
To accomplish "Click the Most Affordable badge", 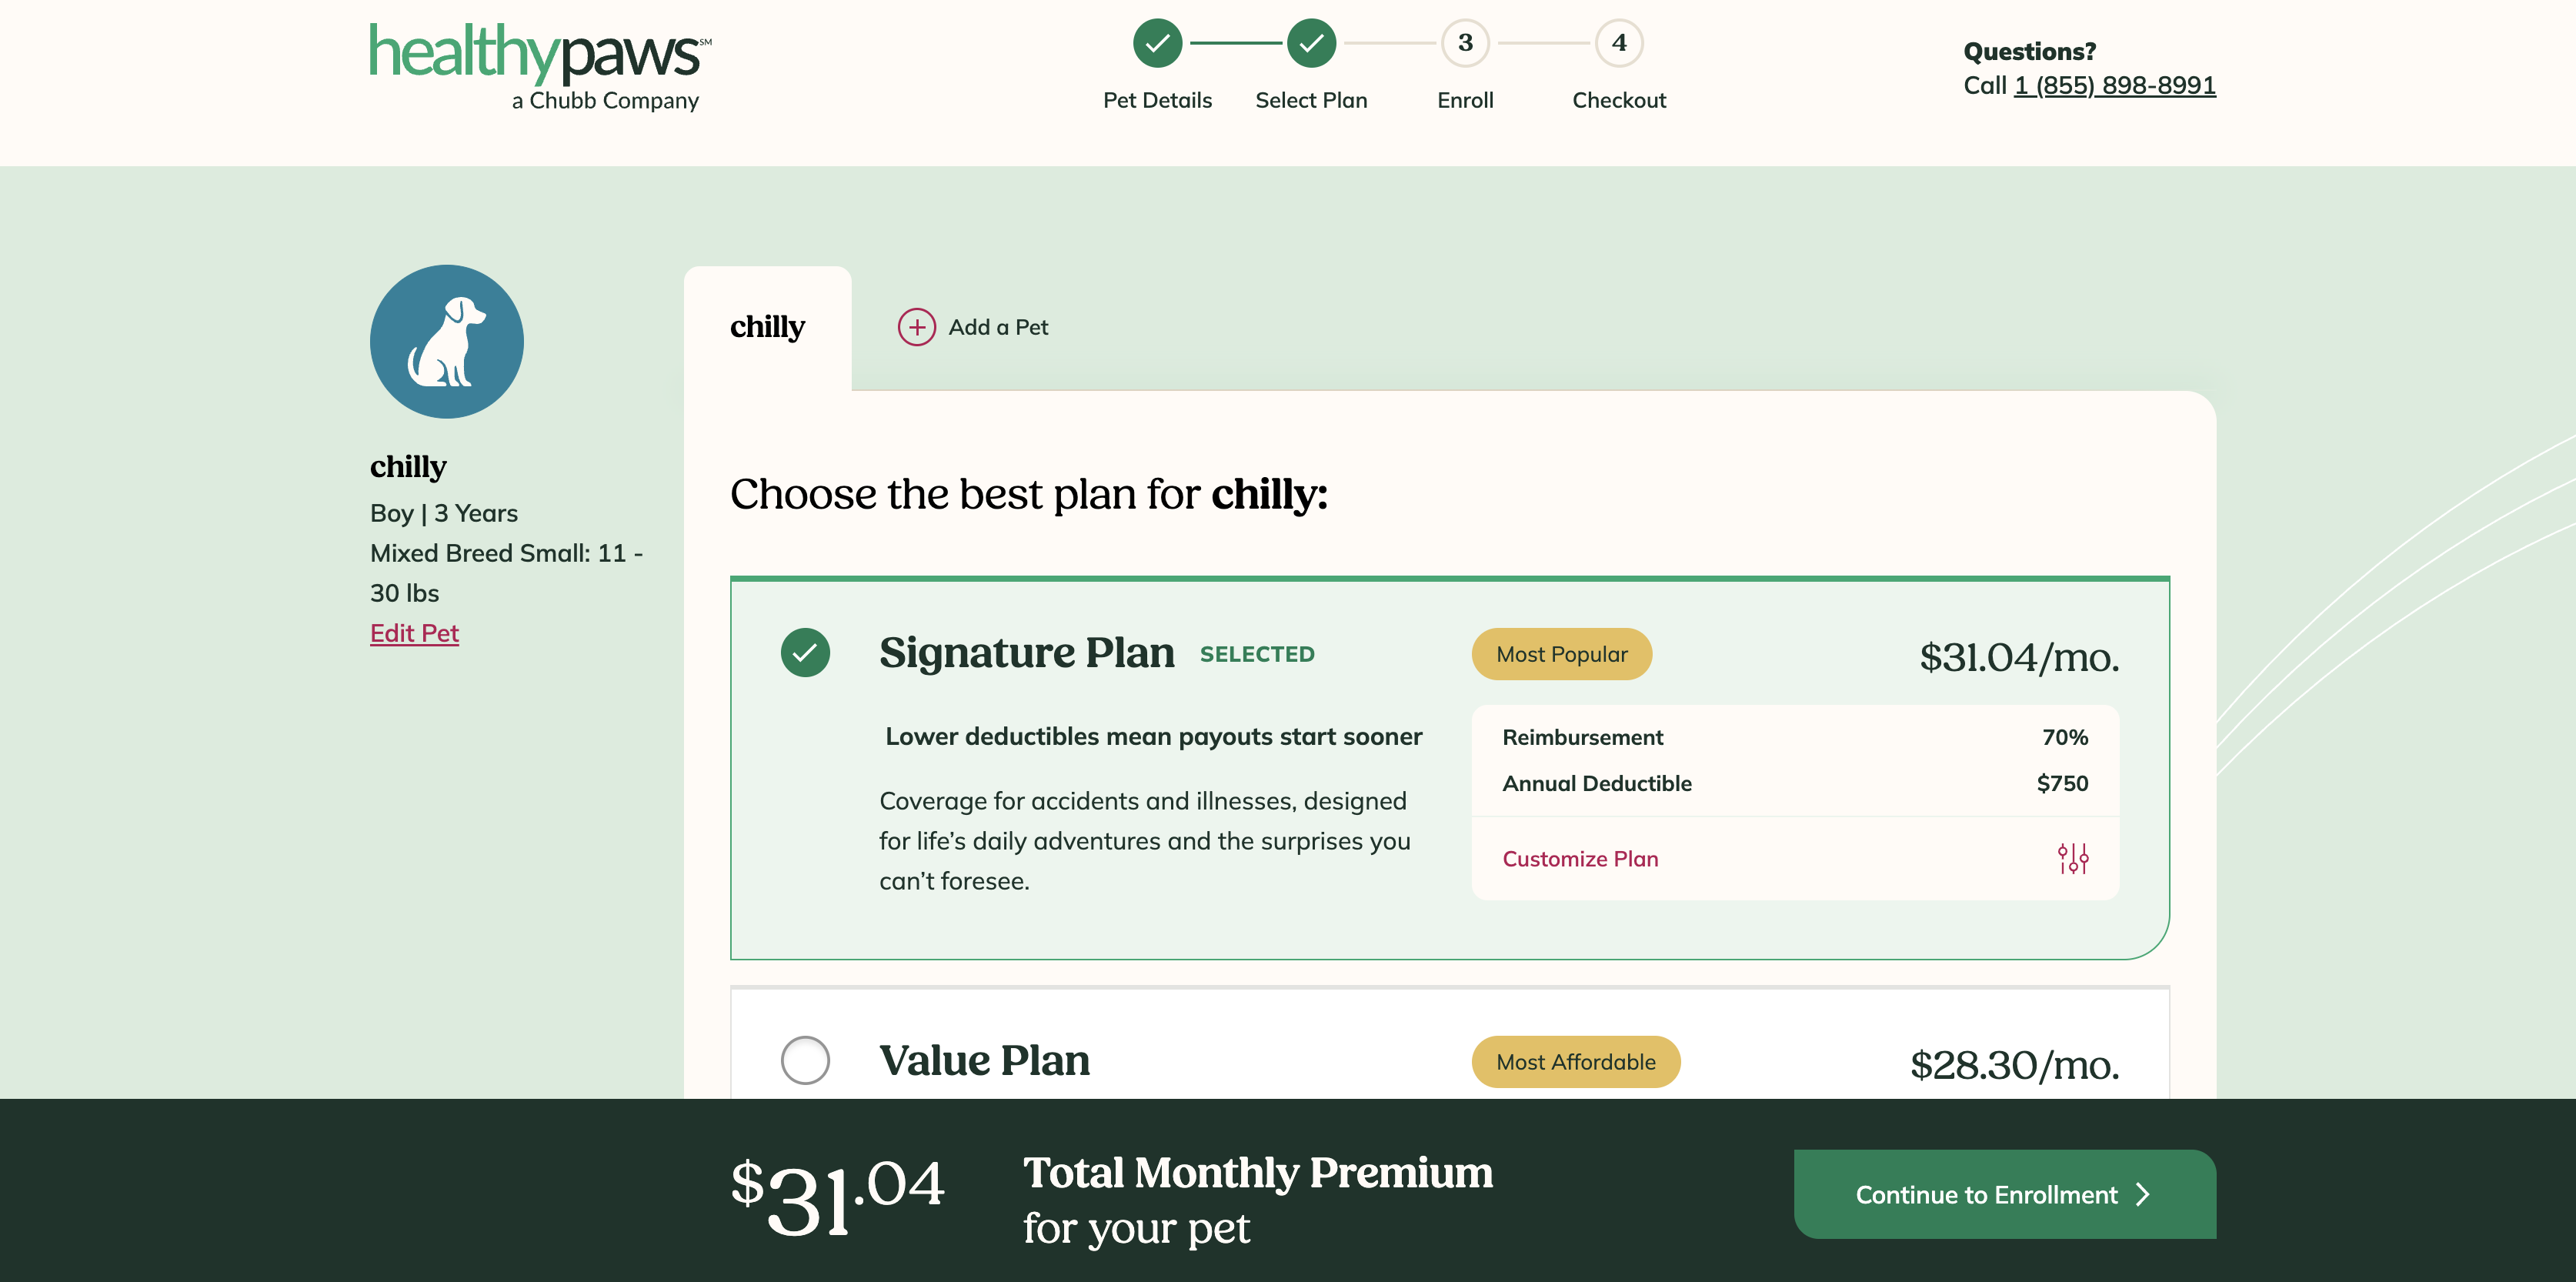I will click(x=1575, y=1062).
